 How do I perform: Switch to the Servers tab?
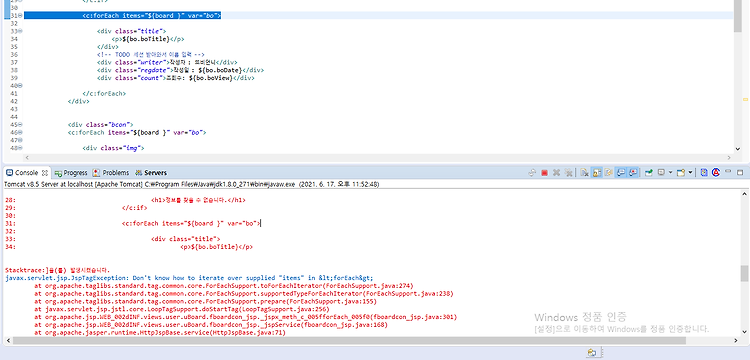coord(151,173)
